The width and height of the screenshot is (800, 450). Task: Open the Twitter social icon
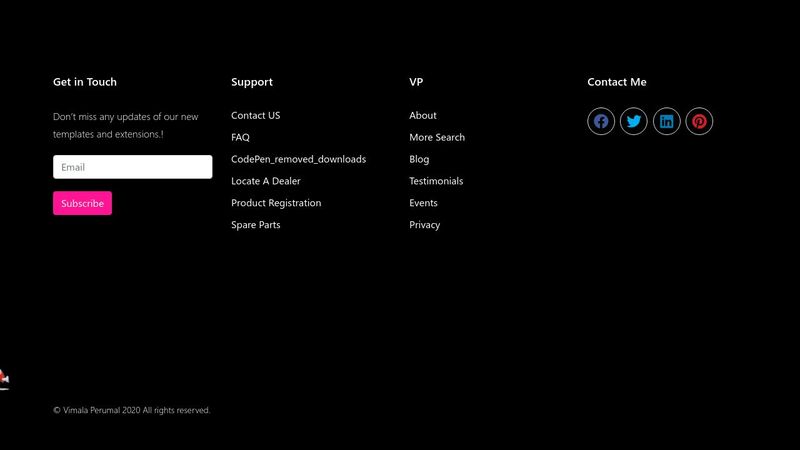634,121
